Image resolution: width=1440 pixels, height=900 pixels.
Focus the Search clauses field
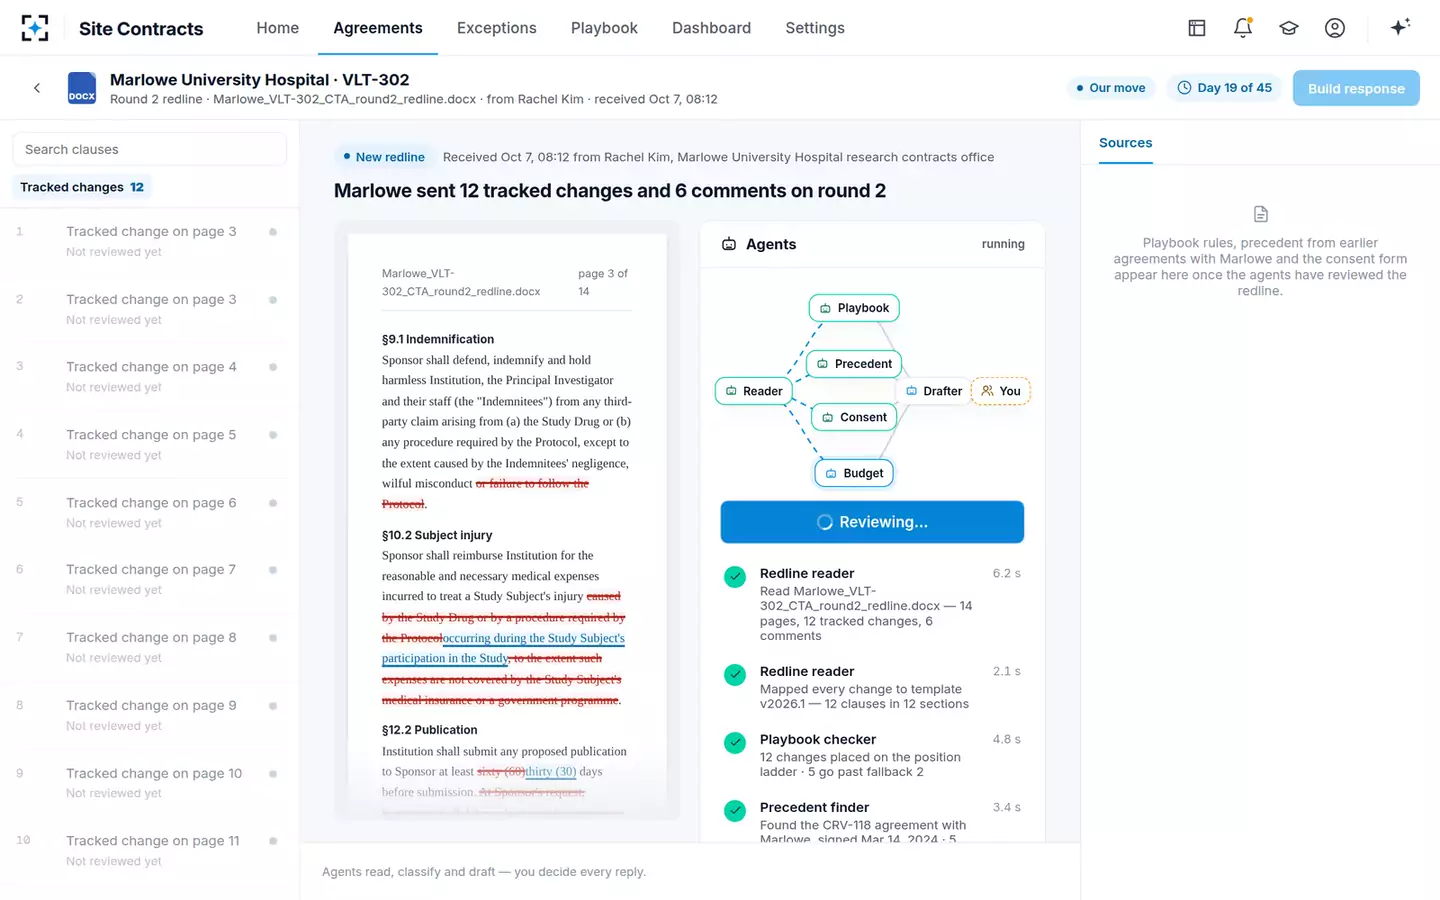(x=150, y=149)
